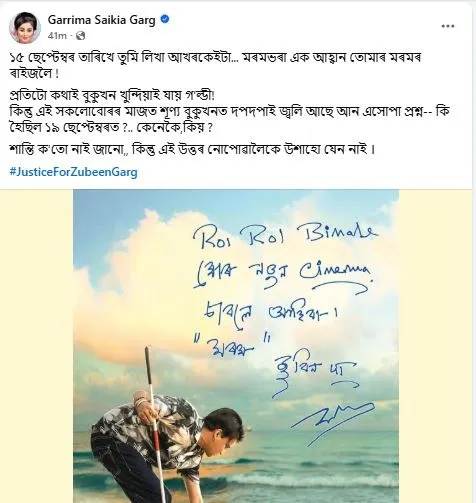Viewport: 476px width, 503px height.
Task: Click the Garrima Saikia Garg name link
Action: click(x=102, y=20)
